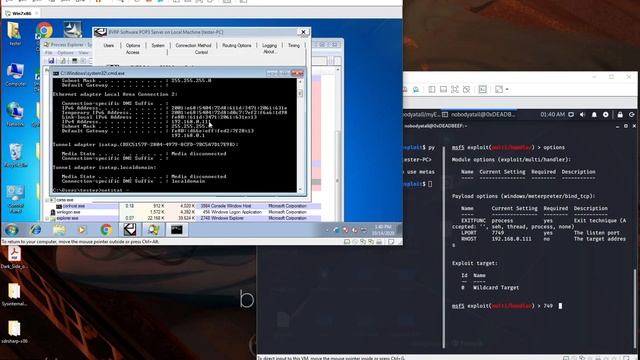
Task: Open Windows Explorer folder on taskbar
Action: [59, 230]
